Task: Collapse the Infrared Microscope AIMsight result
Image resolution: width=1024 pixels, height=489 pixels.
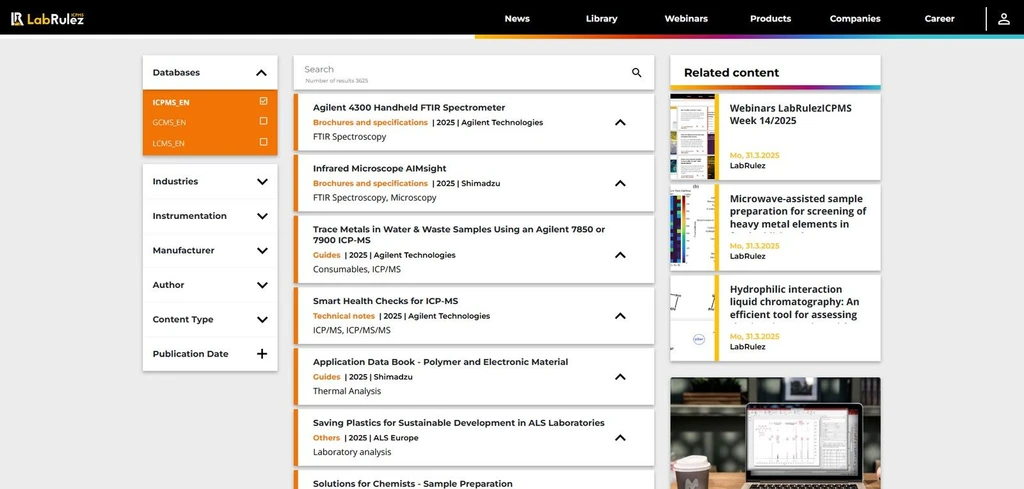Action: [x=620, y=183]
